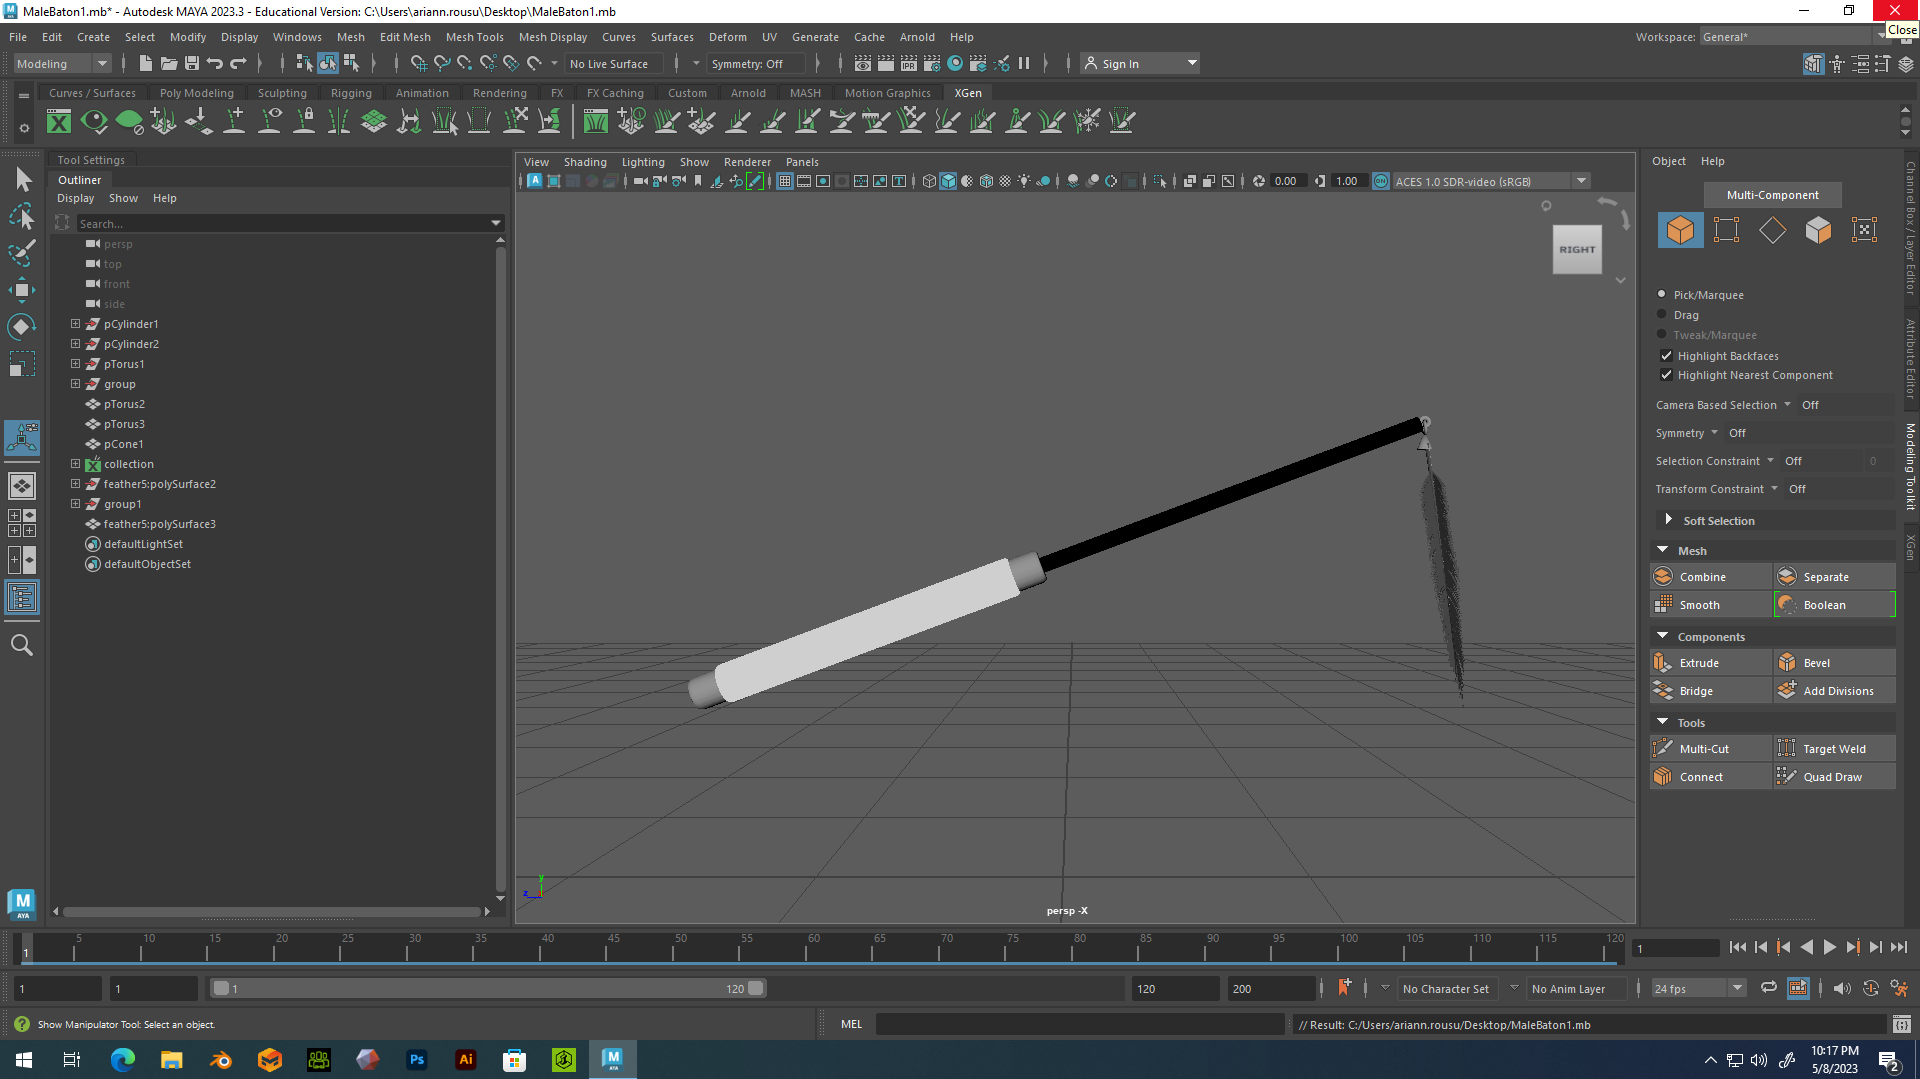This screenshot has height=1079, width=1920.
Task: Open the Mesh Tools menu
Action: (474, 37)
